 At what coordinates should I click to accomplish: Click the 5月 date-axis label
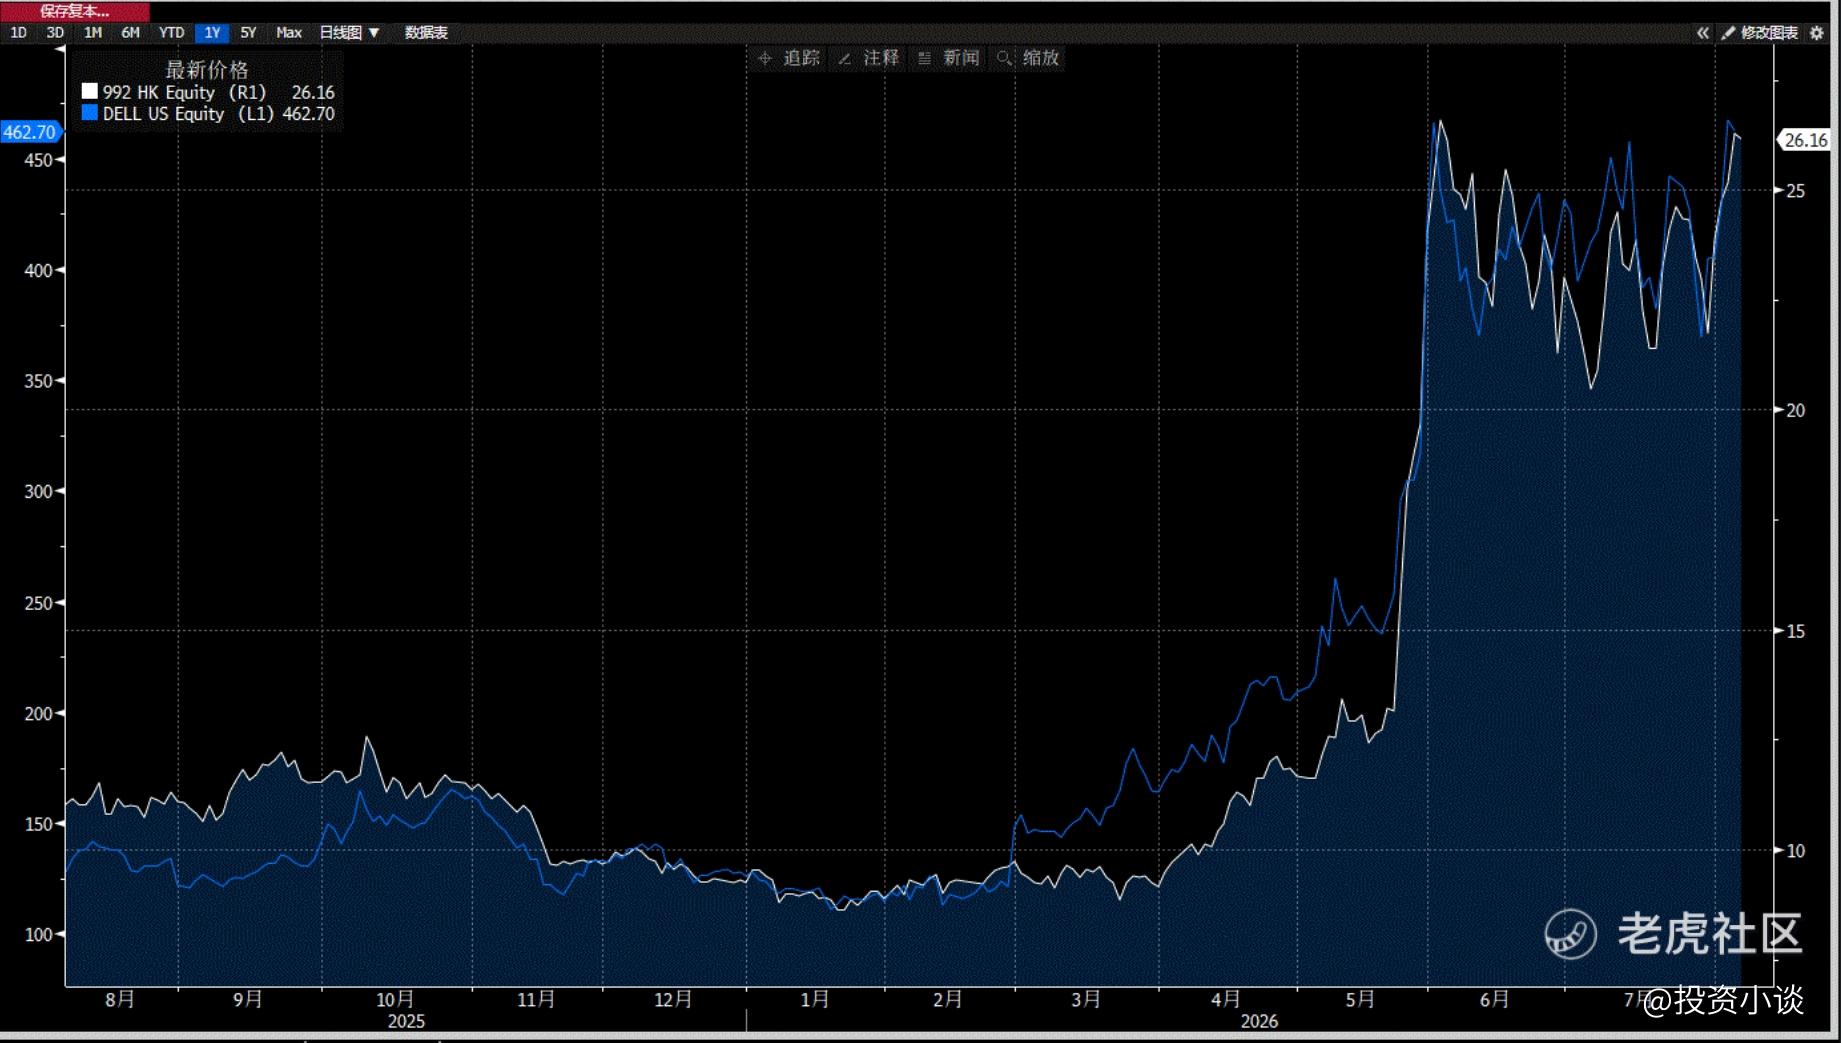(1360, 999)
